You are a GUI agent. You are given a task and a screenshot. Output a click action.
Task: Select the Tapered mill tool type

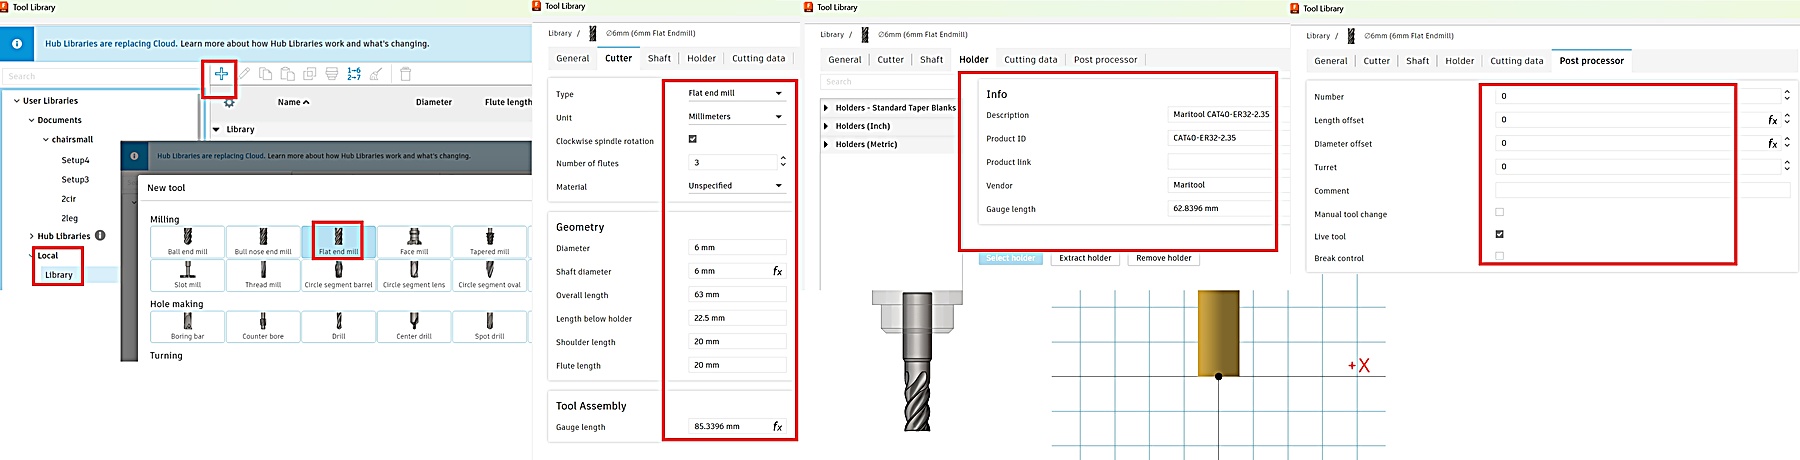pyautogui.click(x=490, y=242)
